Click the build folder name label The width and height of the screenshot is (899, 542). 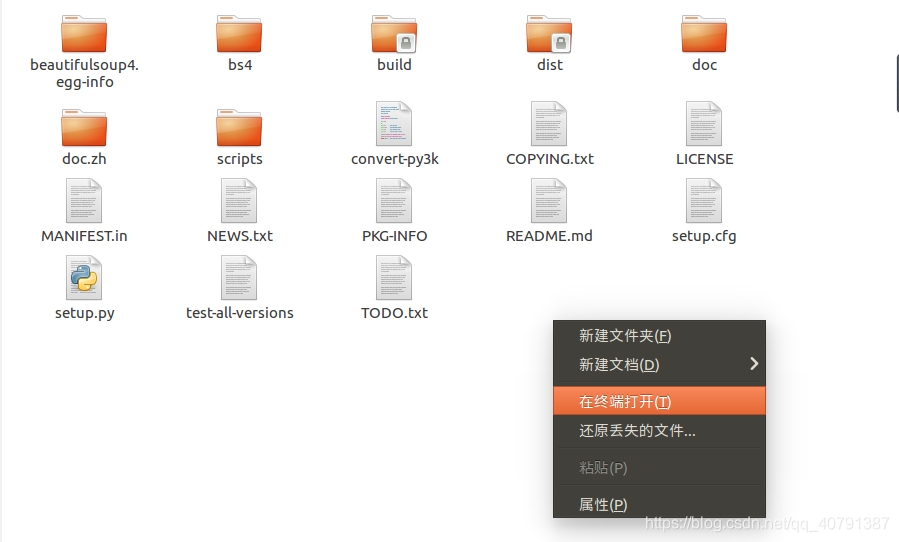tap(394, 65)
